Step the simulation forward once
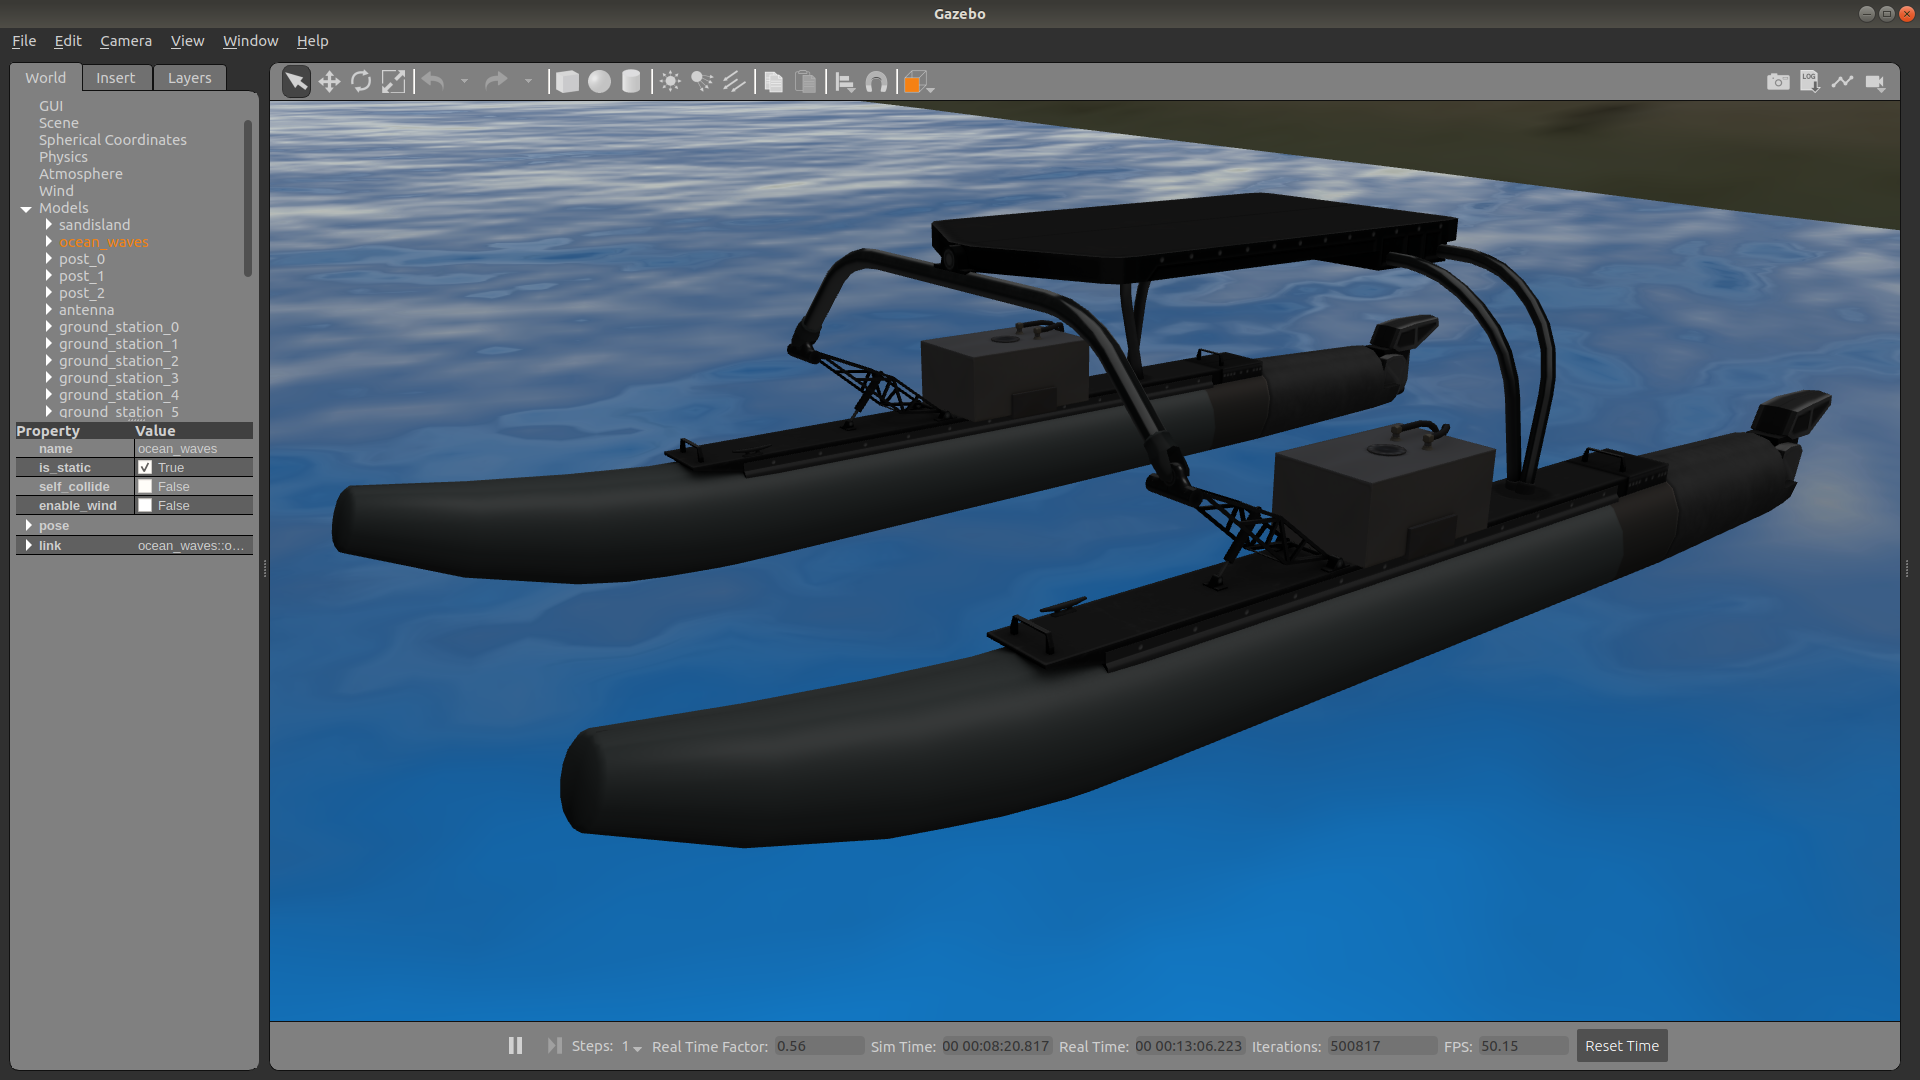The image size is (1920, 1080). 554,1045
